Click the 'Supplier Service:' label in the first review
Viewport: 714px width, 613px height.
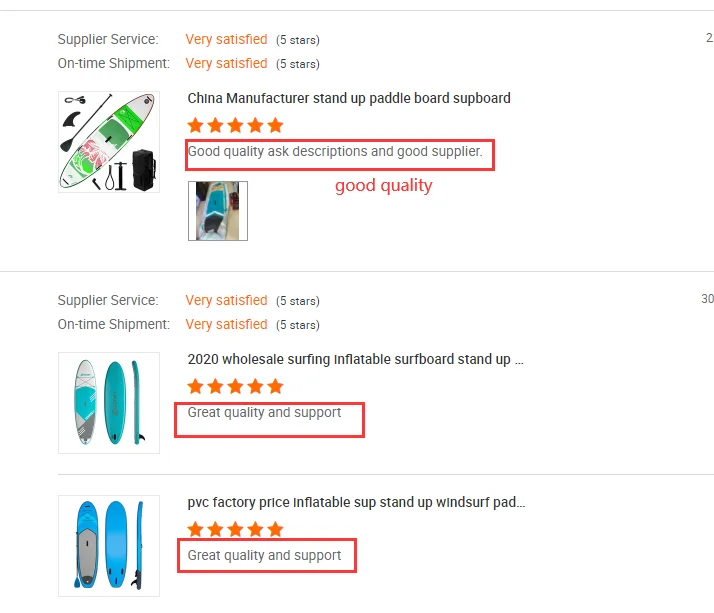[108, 39]
